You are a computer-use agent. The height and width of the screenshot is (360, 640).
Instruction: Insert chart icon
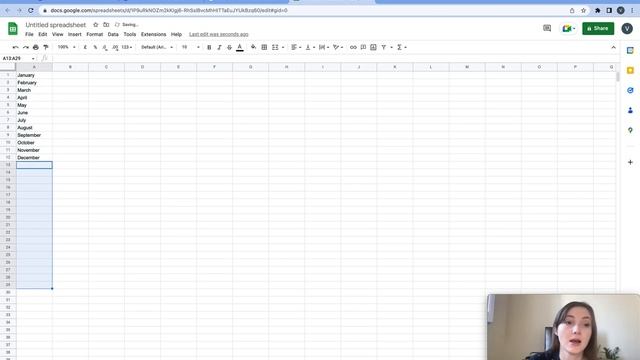click(373, 47)
